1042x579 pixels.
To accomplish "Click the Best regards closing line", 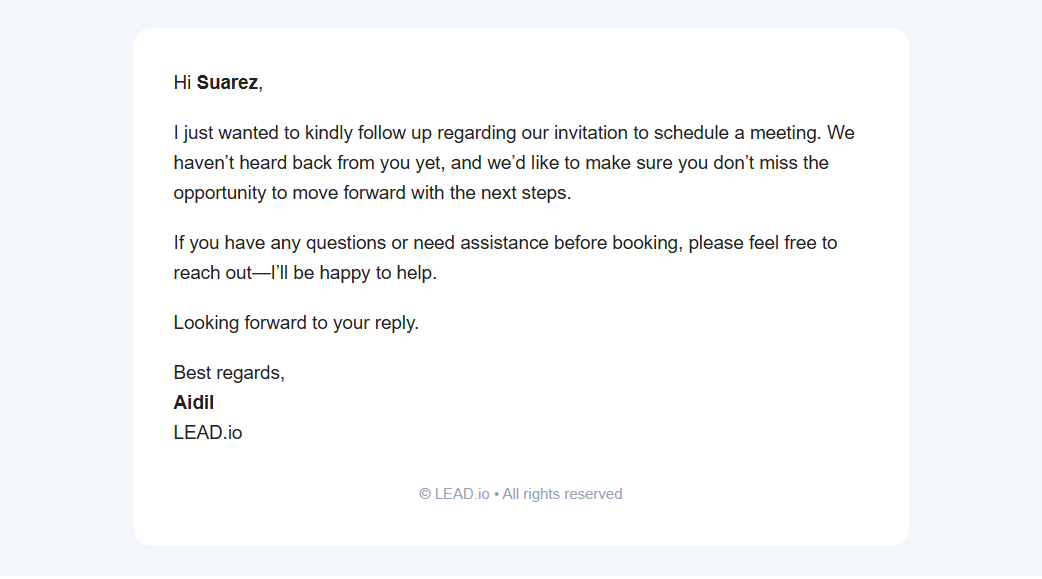I will point(229,373).
